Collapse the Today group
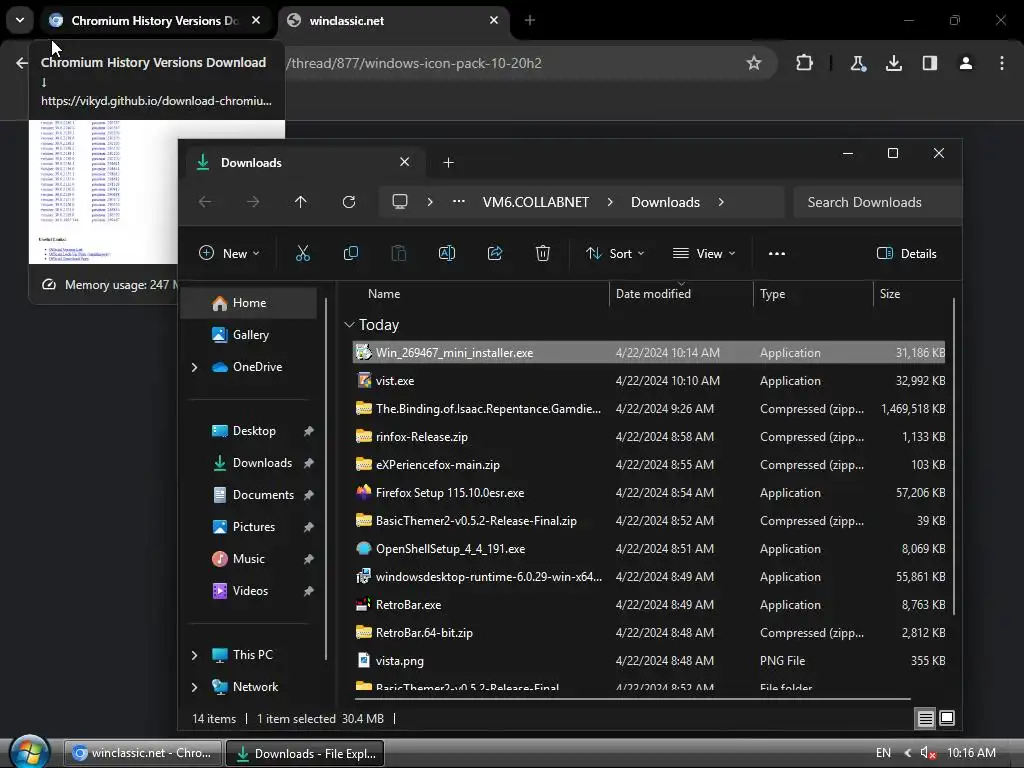Screen dimensions: 1024x768 349,325
